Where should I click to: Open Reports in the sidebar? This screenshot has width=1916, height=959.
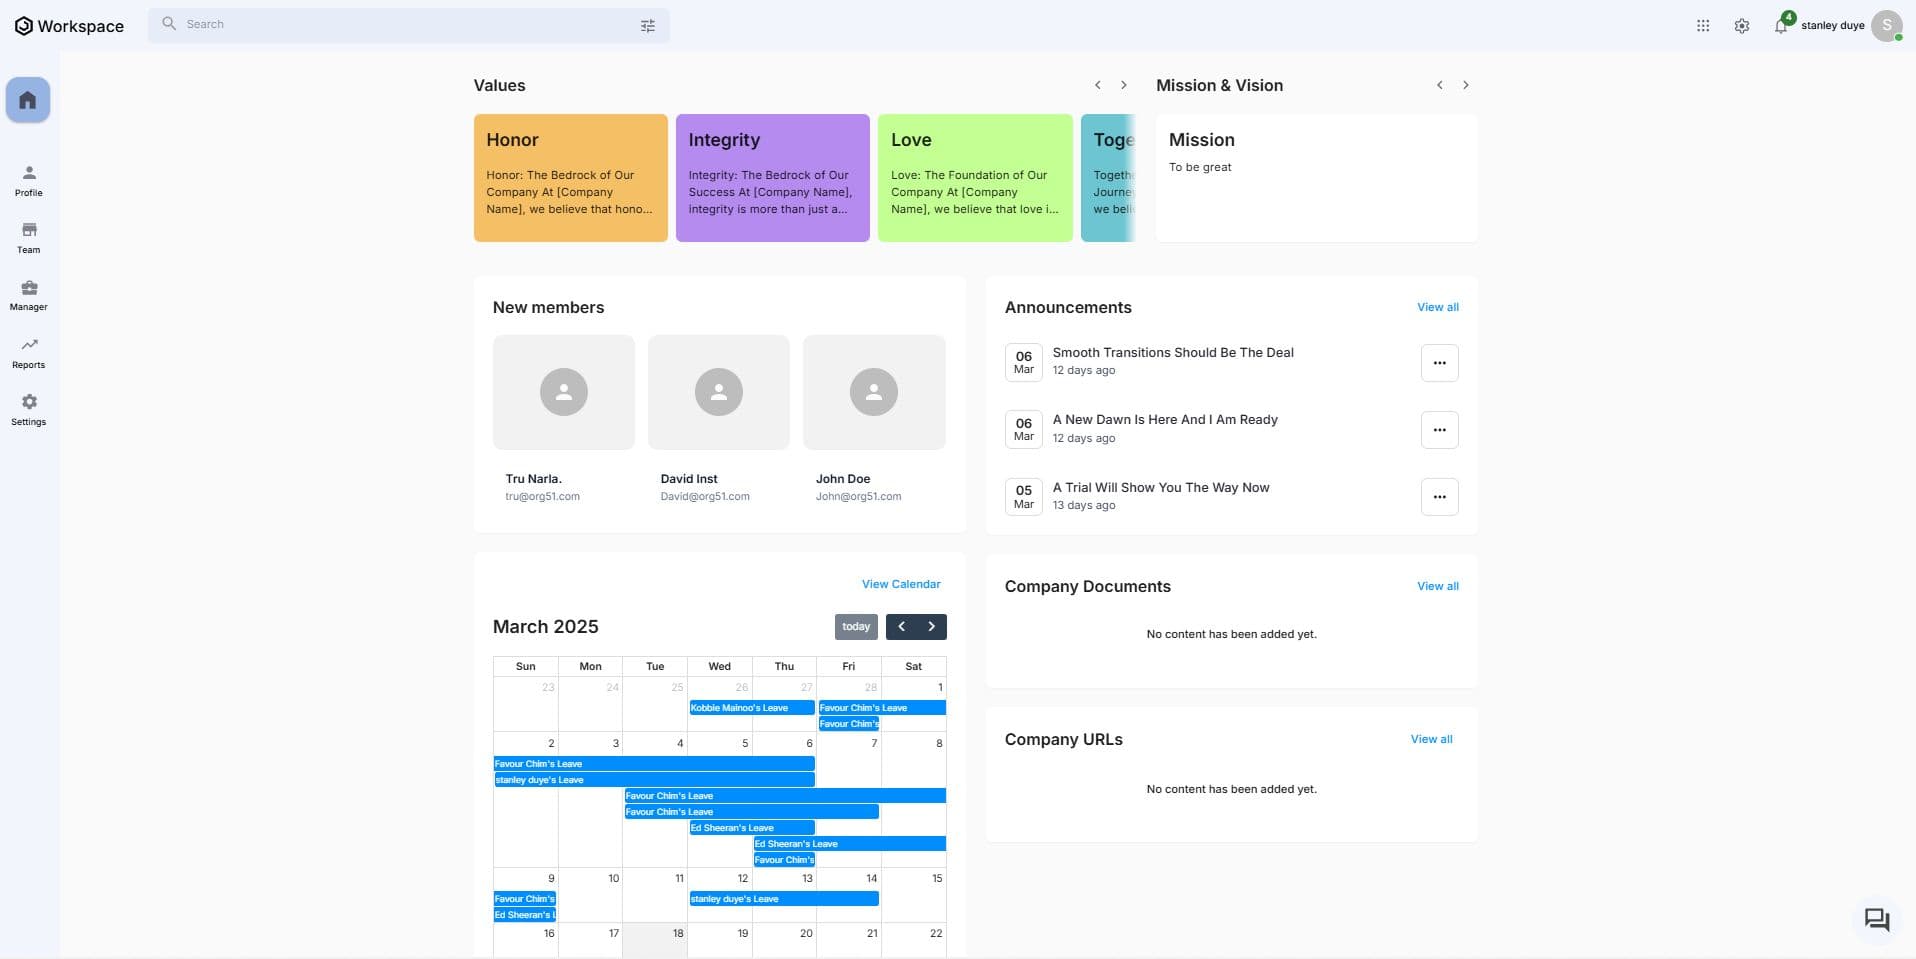(x=28, y=353)
